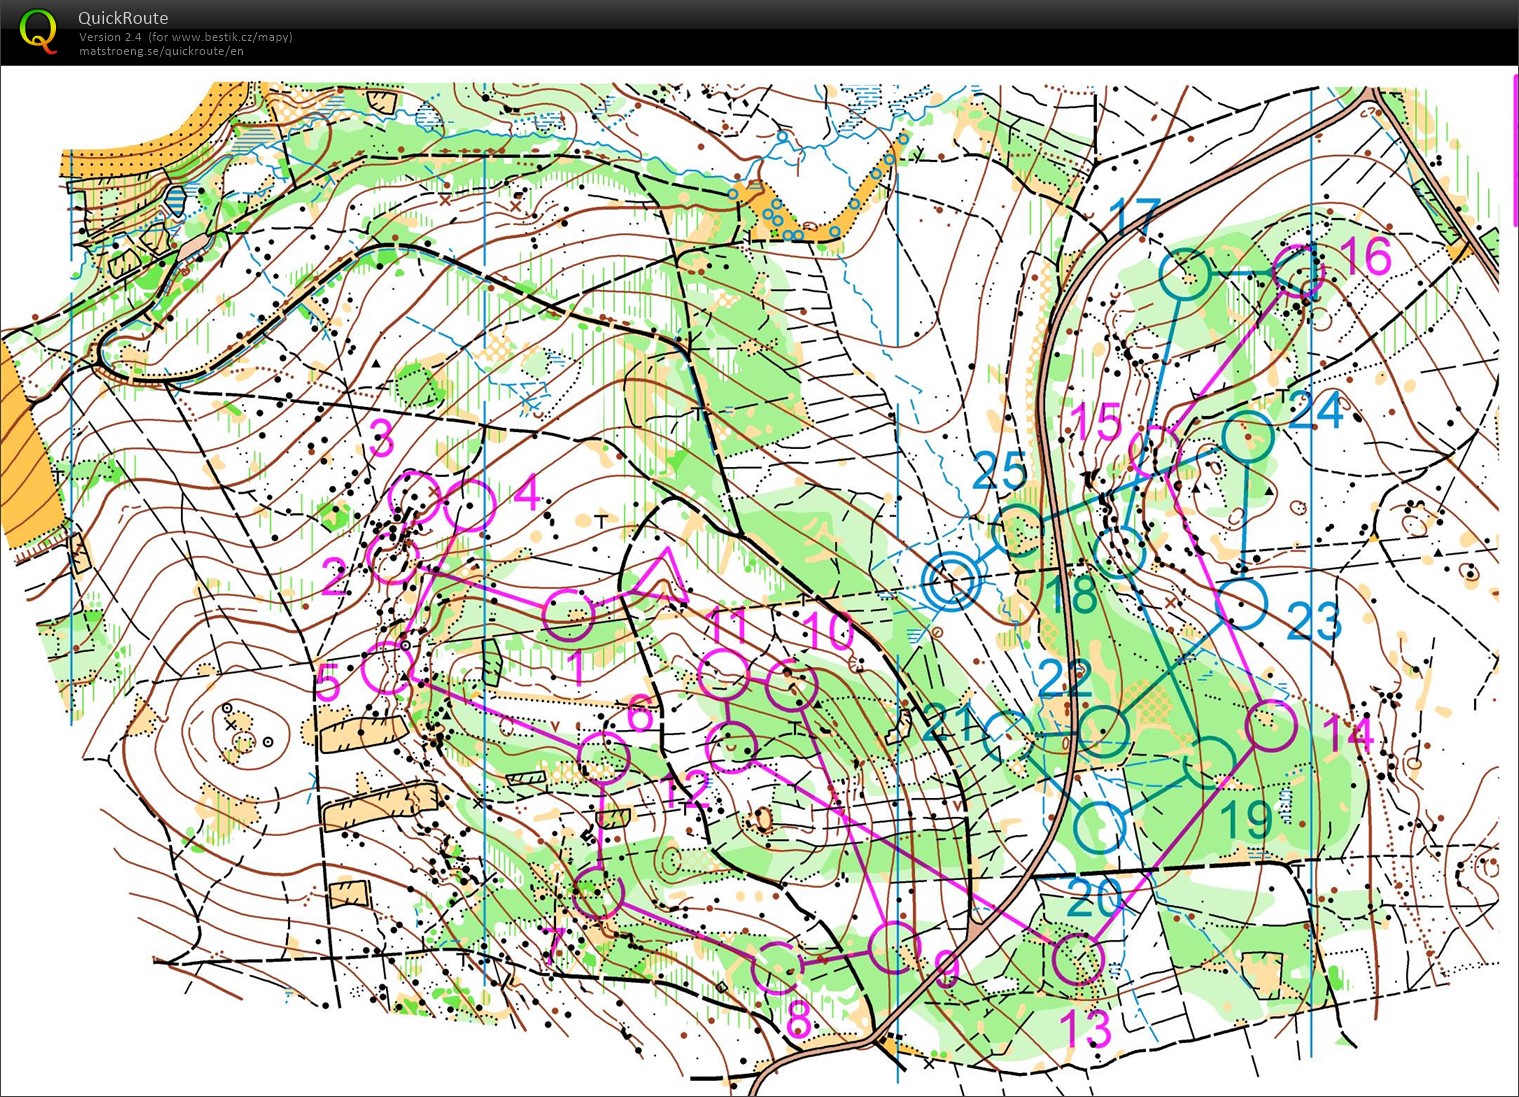Click blue control circle 21
This screenshot has width=1519, height=1097.
1008,737
